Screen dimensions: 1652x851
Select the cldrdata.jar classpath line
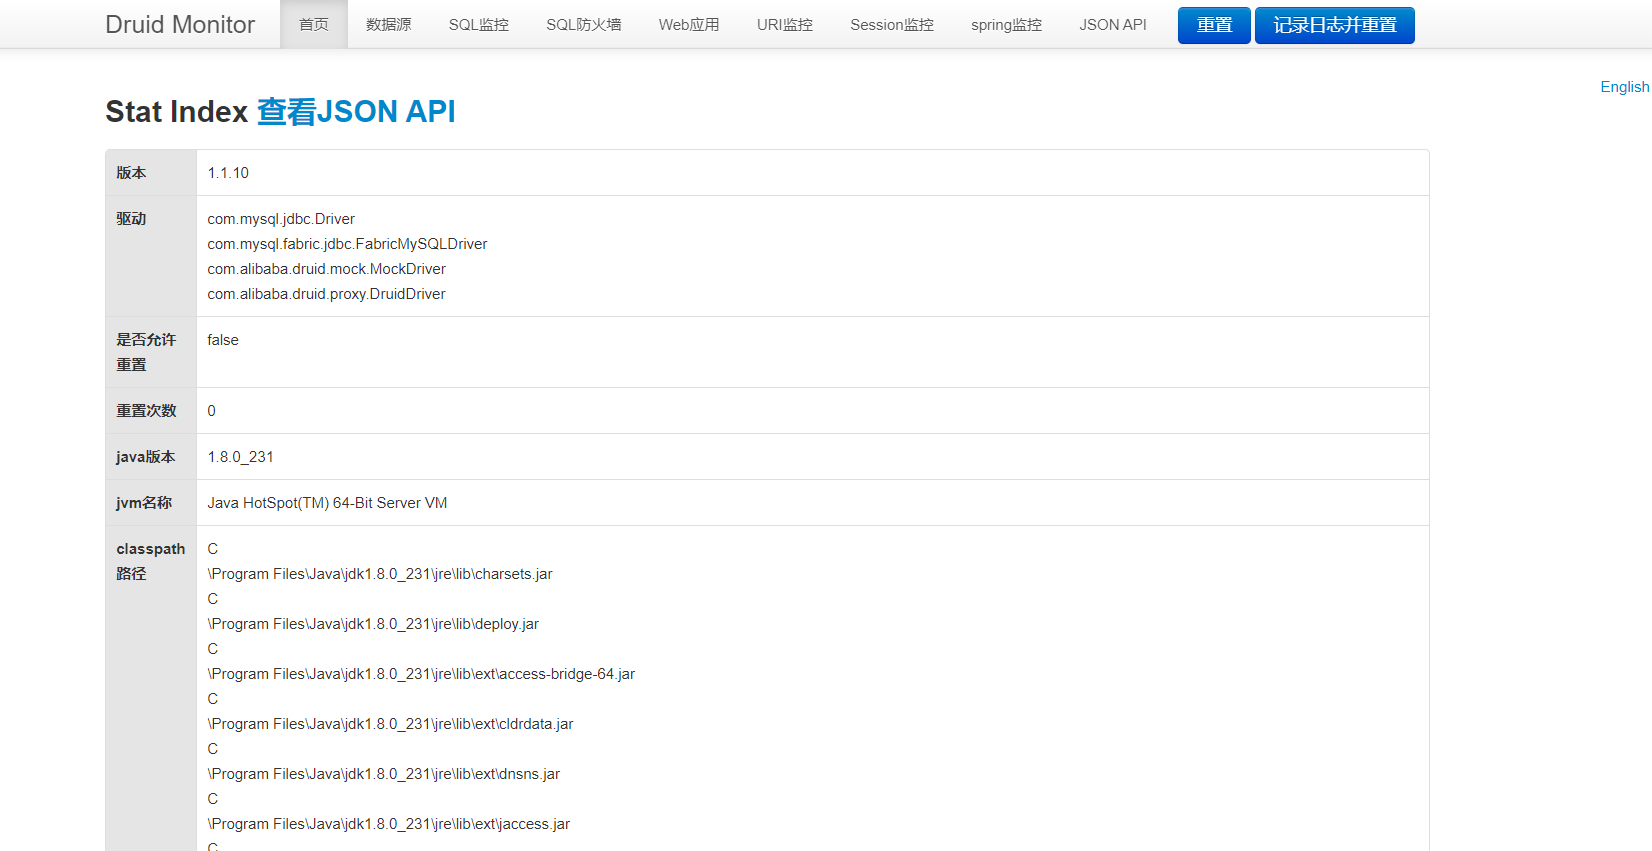[390, 724]
